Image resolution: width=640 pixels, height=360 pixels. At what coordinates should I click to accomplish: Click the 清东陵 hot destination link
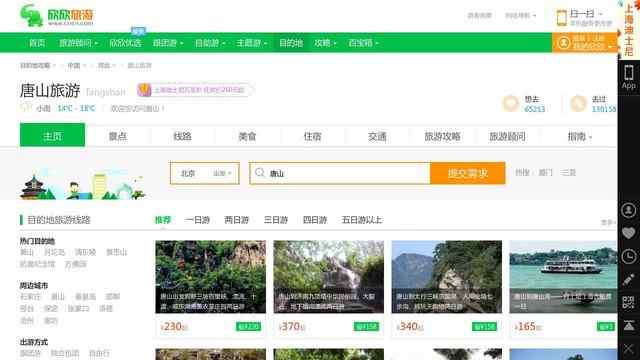85,252
